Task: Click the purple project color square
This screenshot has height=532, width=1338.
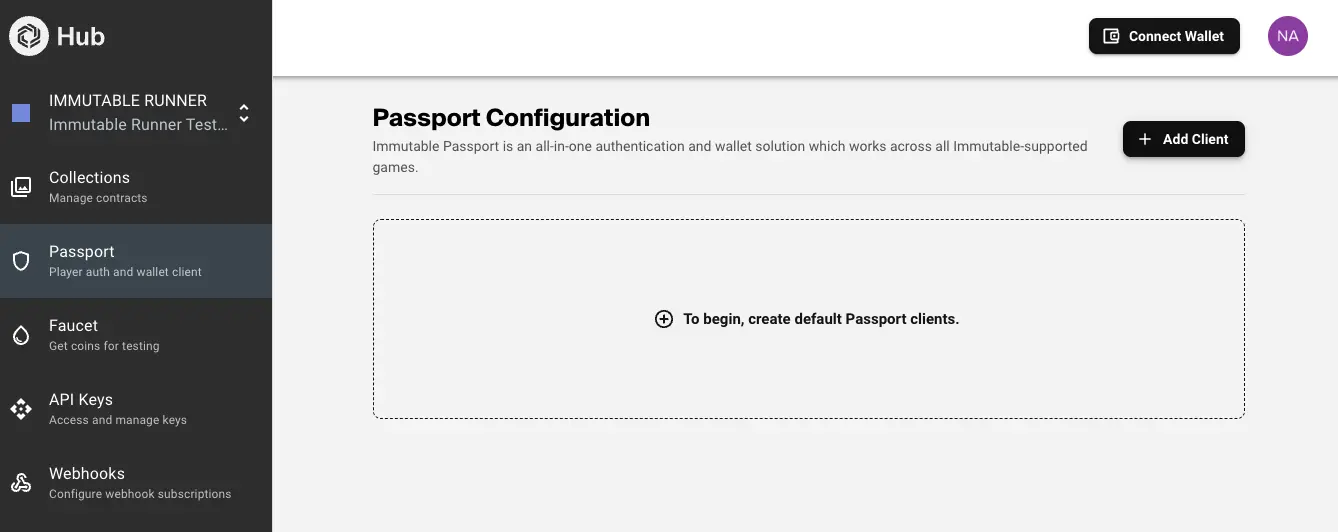Action: coord(21,113)
